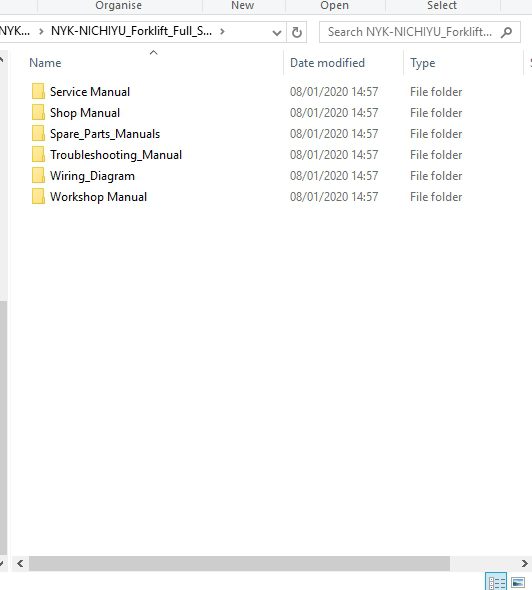This screenshot has width=532, height=590.
Task: Click the Wiring_Diagram folder icon
Action: tap(38, 176)
